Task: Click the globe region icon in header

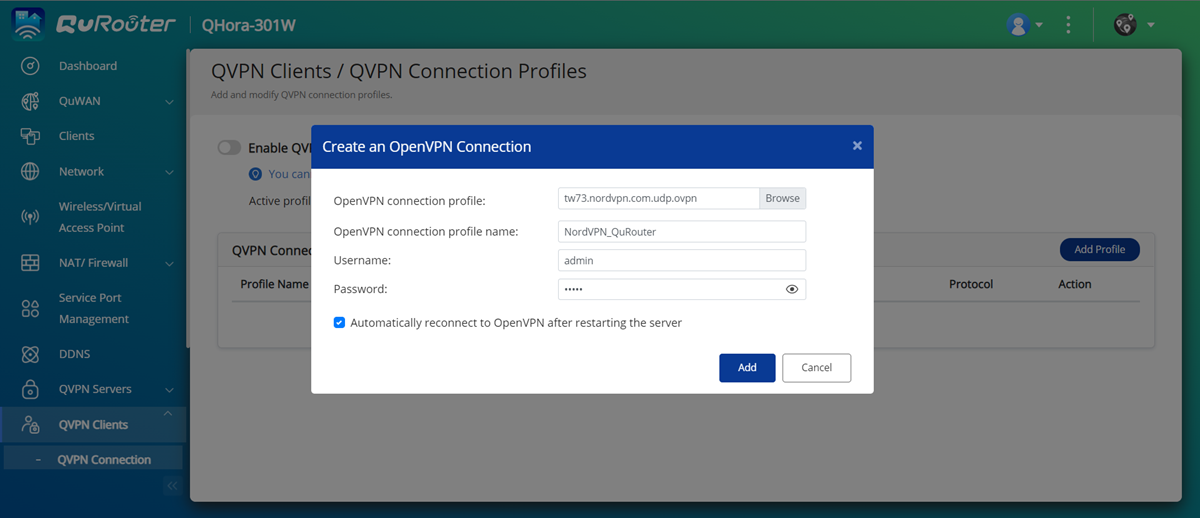Action: tap(1125, 25)
